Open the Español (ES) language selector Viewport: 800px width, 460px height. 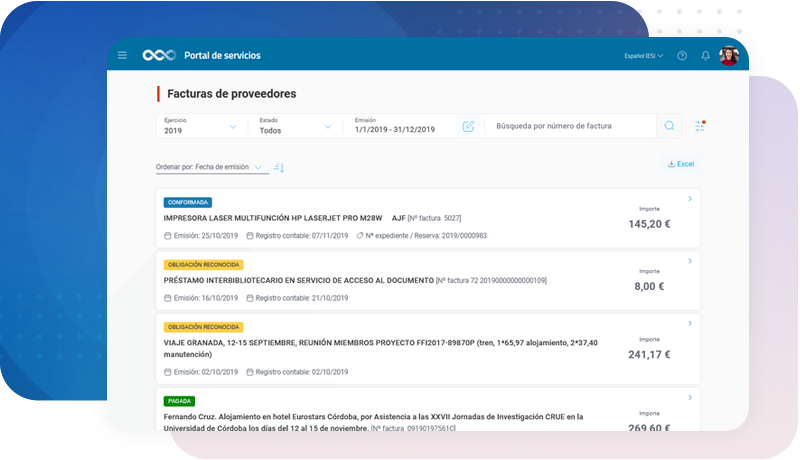coord(643,56)
